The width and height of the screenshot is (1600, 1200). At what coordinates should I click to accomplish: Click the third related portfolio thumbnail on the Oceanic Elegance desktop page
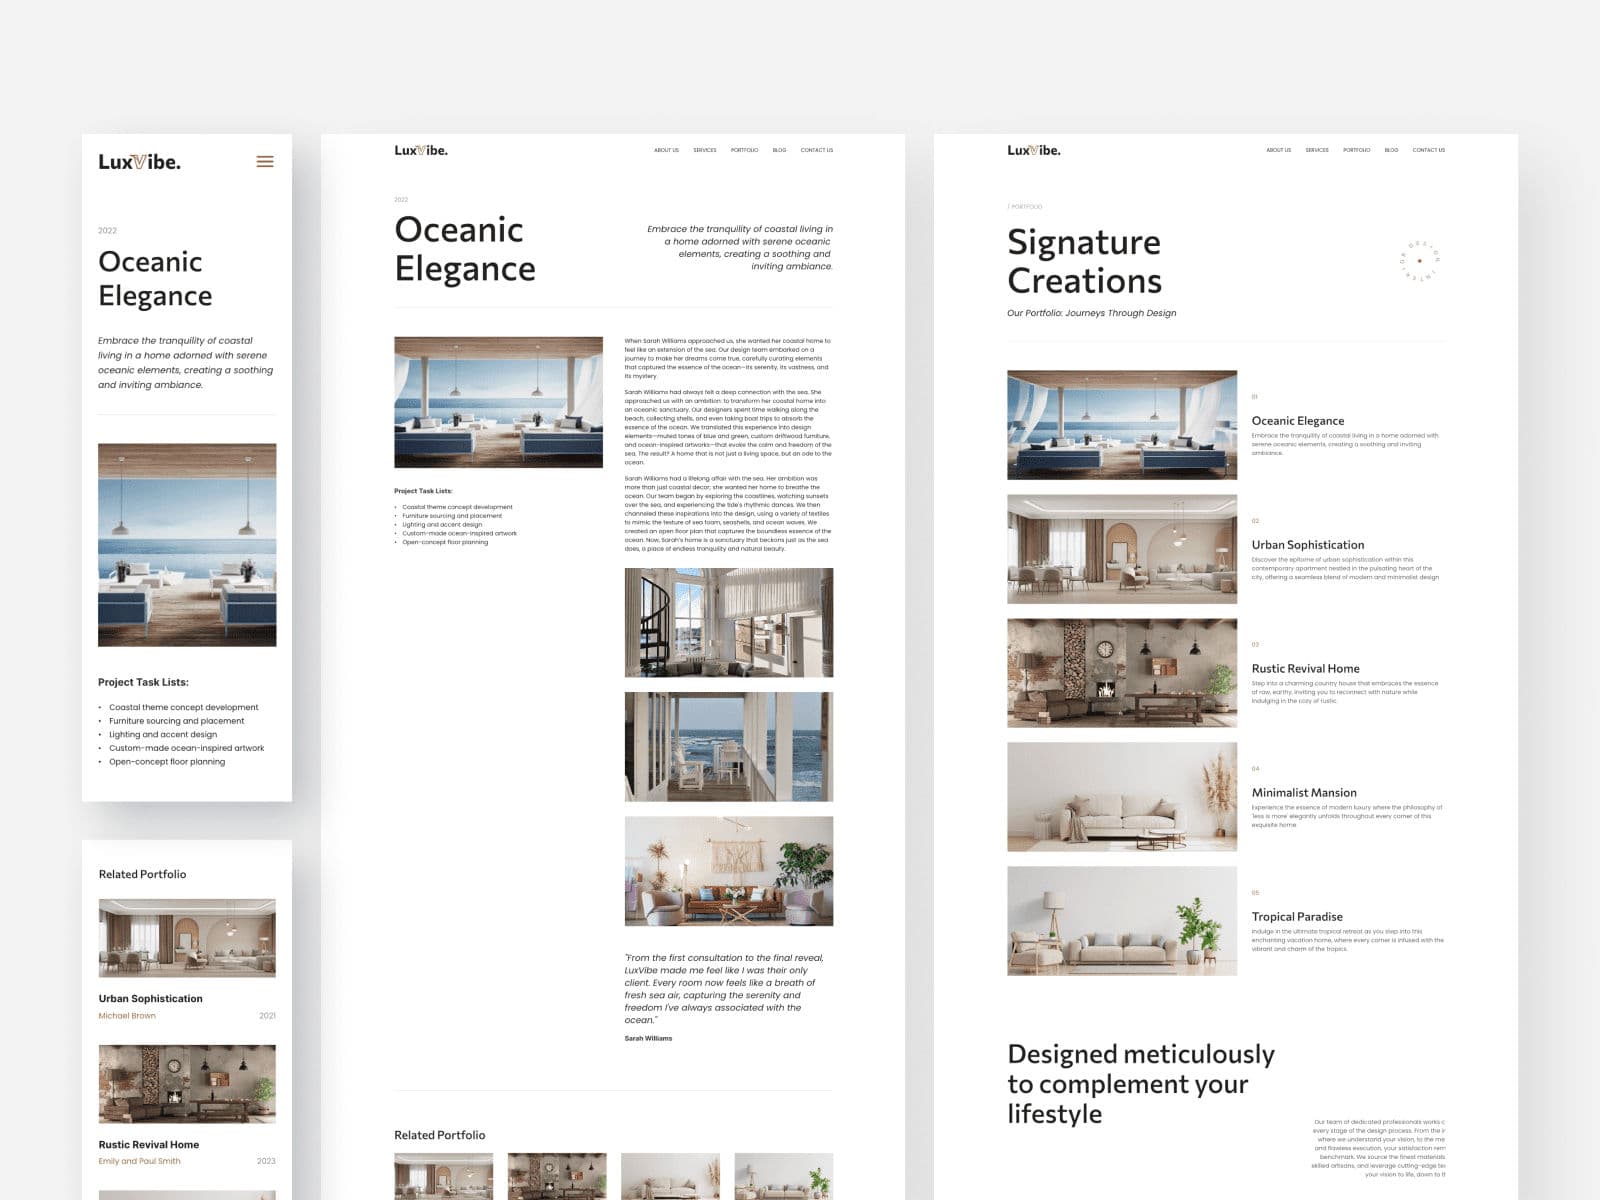(x=670, y=1176)
